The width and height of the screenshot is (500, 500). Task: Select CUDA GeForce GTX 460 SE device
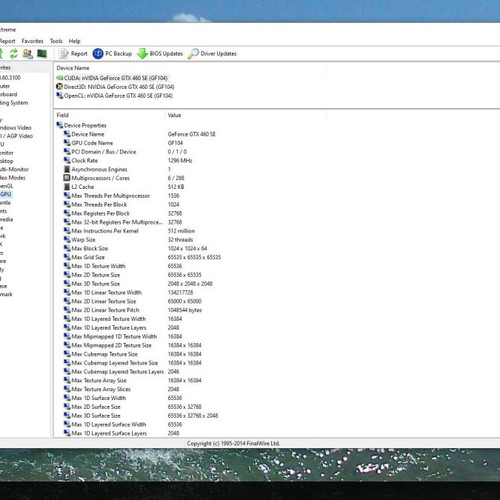point(112,78)
